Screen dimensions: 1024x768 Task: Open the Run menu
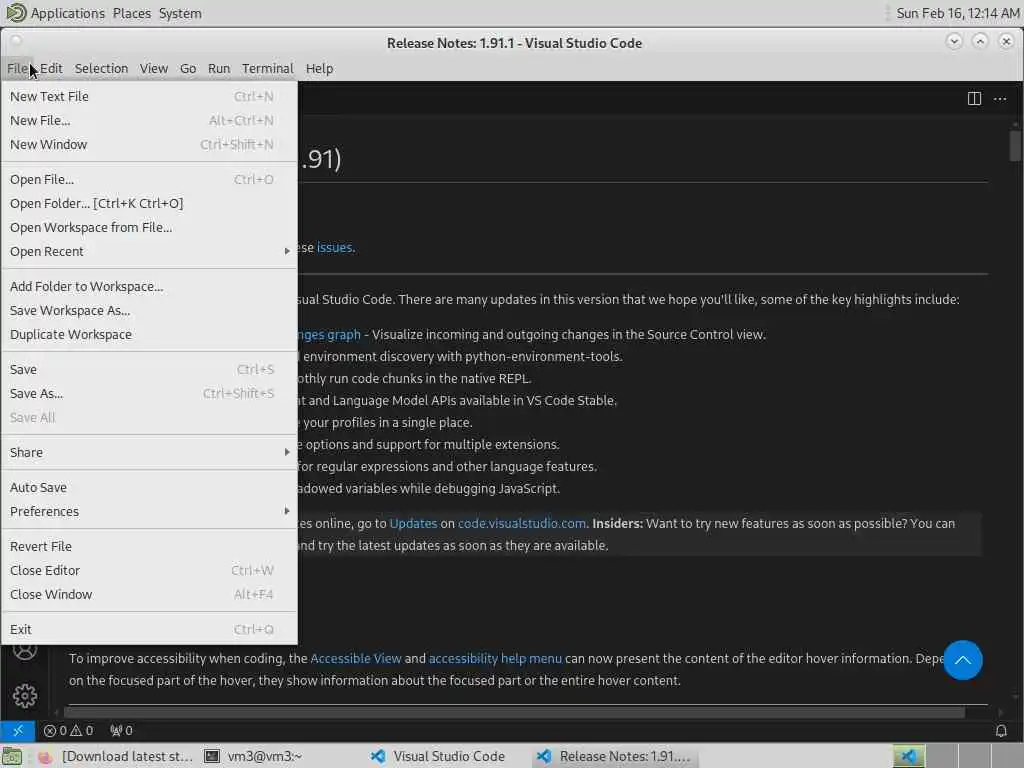point(219,69)
